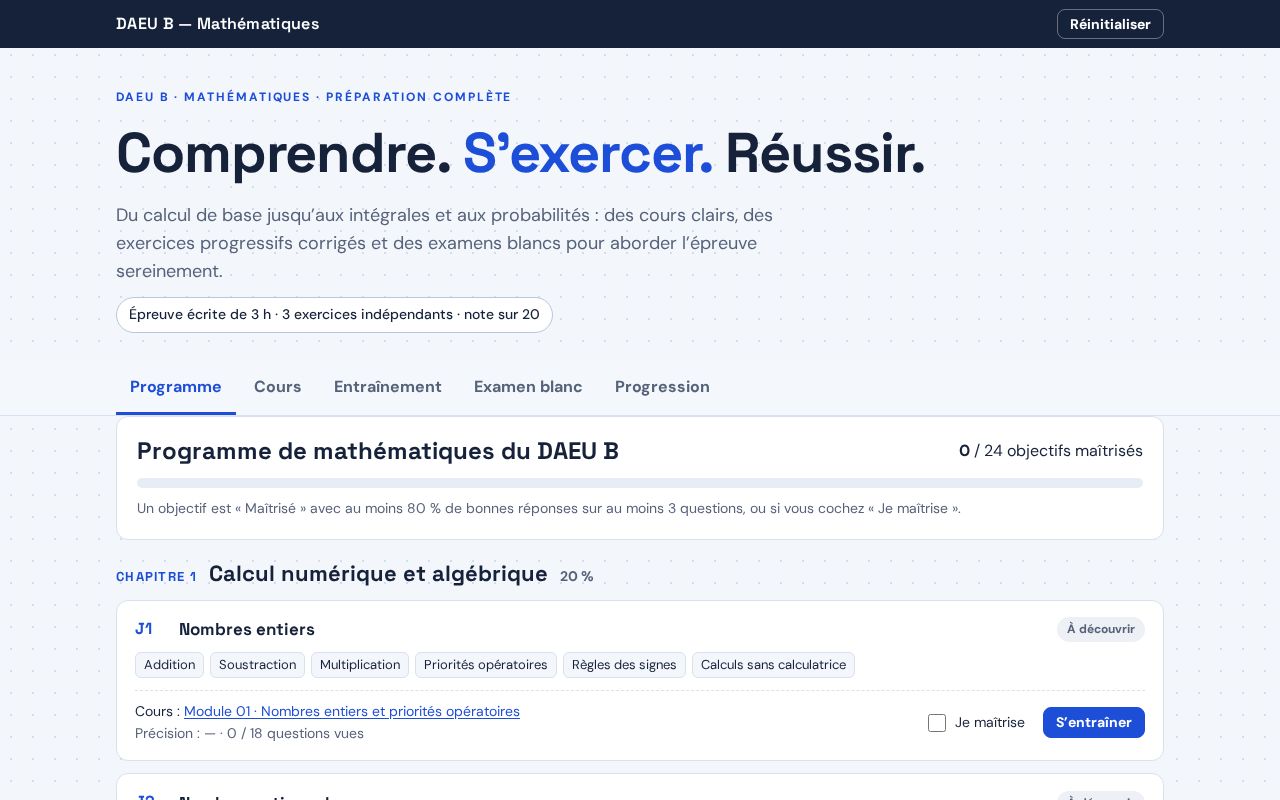This screenshot has width=1280, height=800.
Task: Open the Entraînement tab
Action: click(388, 387)
